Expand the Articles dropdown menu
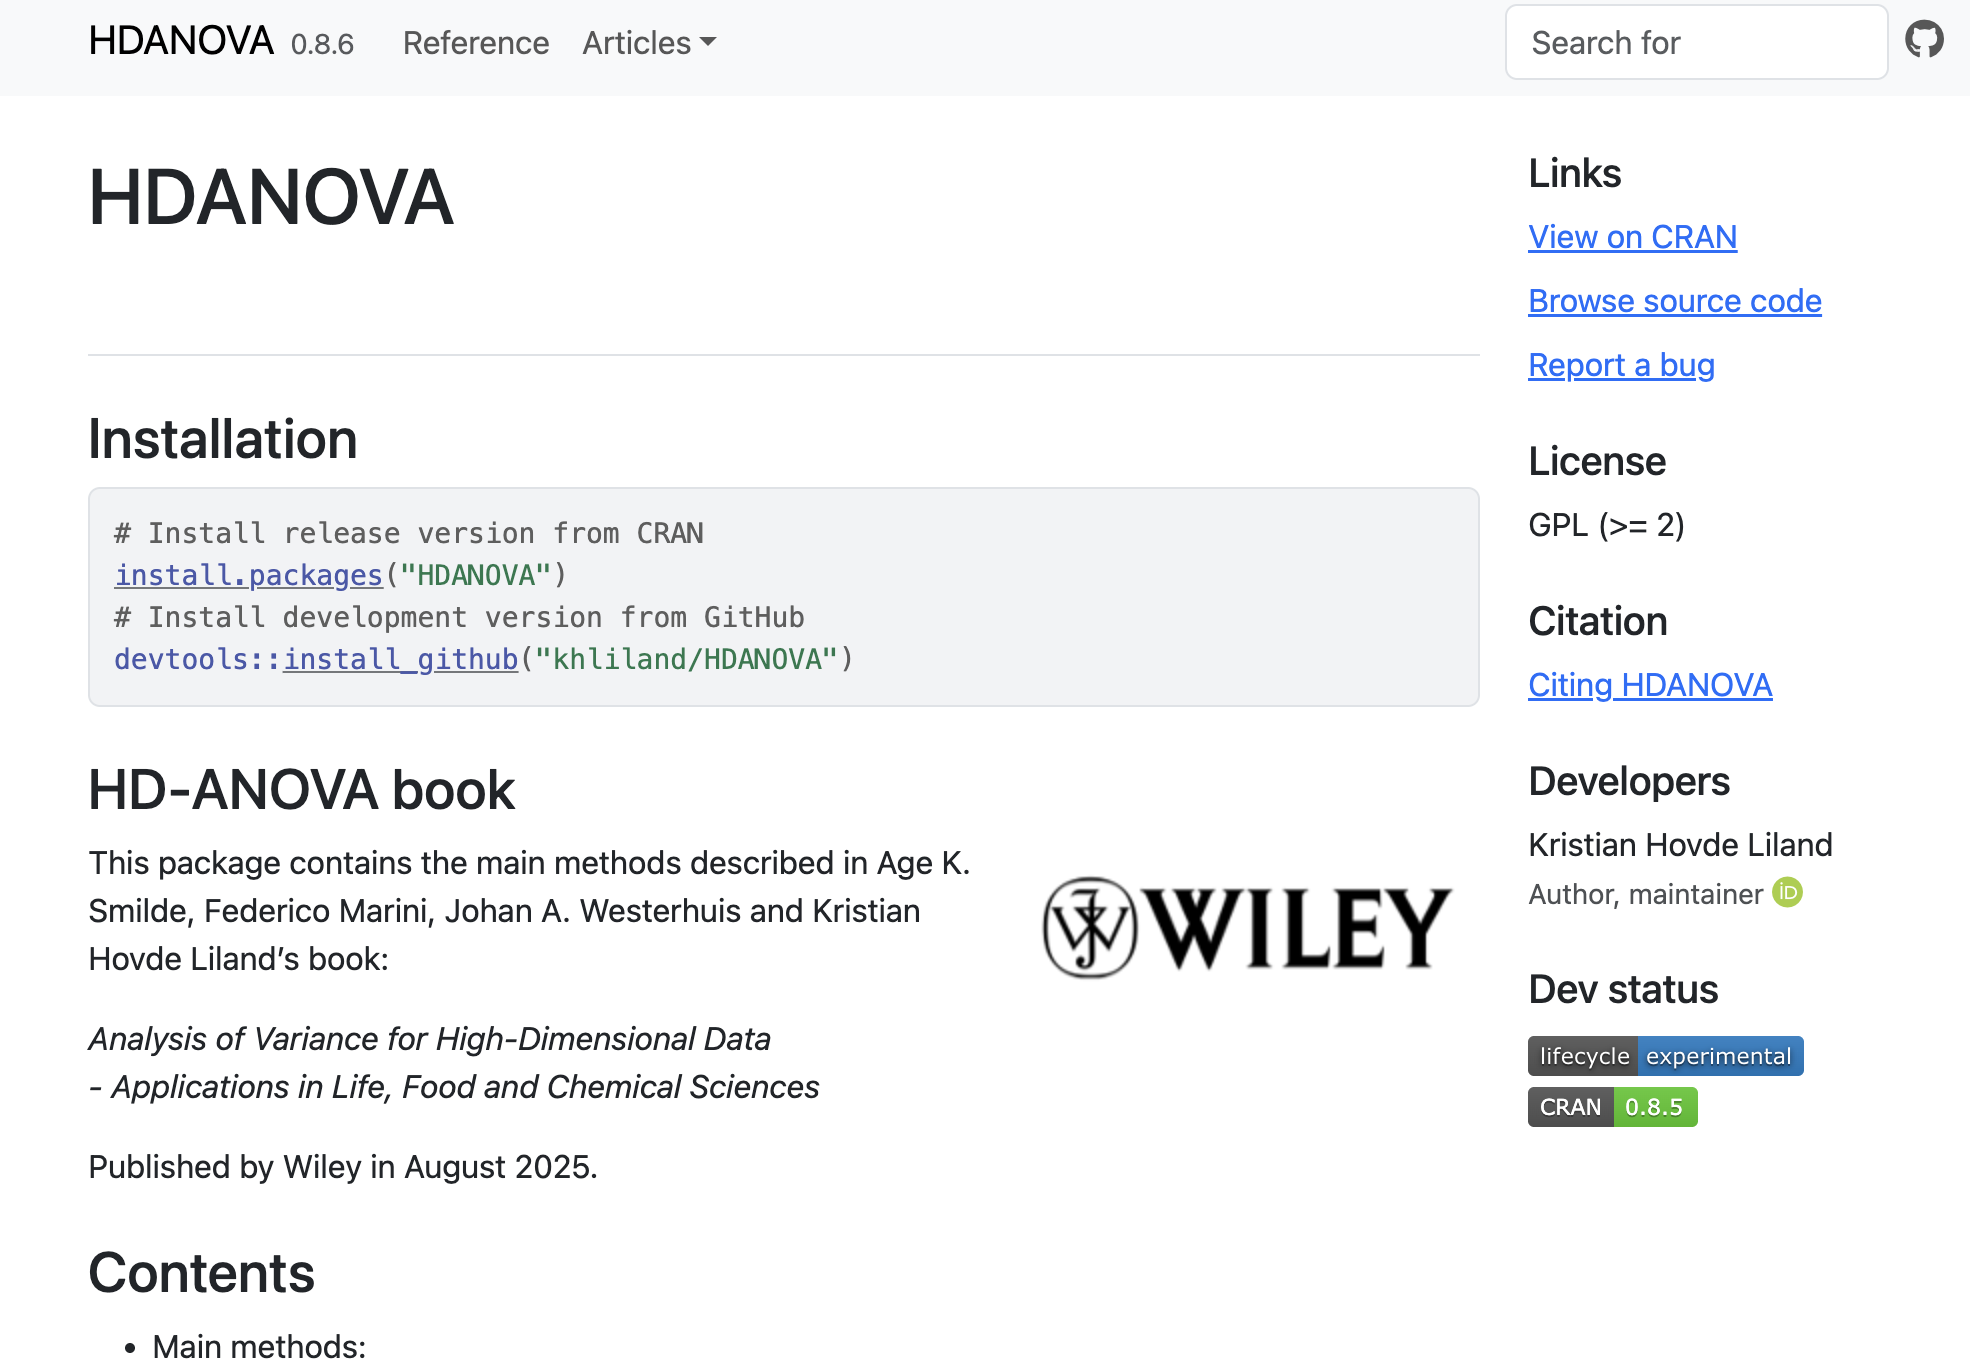The width and height of the screenshot is (1970, 1372). click(649, 43)
